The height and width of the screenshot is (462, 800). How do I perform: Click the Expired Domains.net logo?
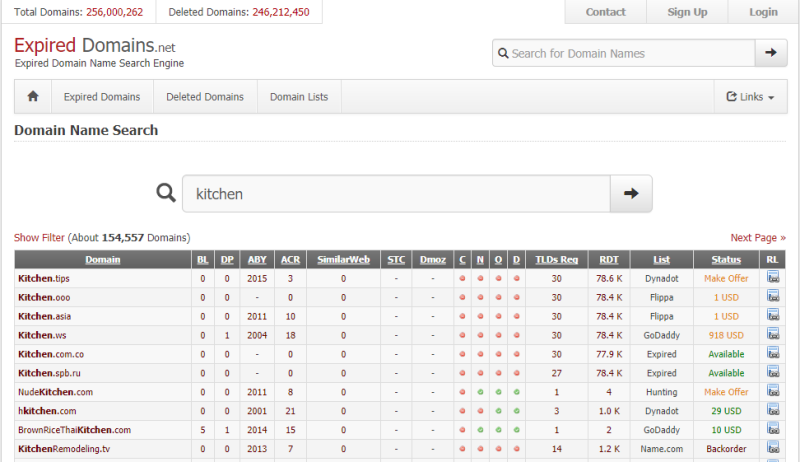(x=95, y=46)
